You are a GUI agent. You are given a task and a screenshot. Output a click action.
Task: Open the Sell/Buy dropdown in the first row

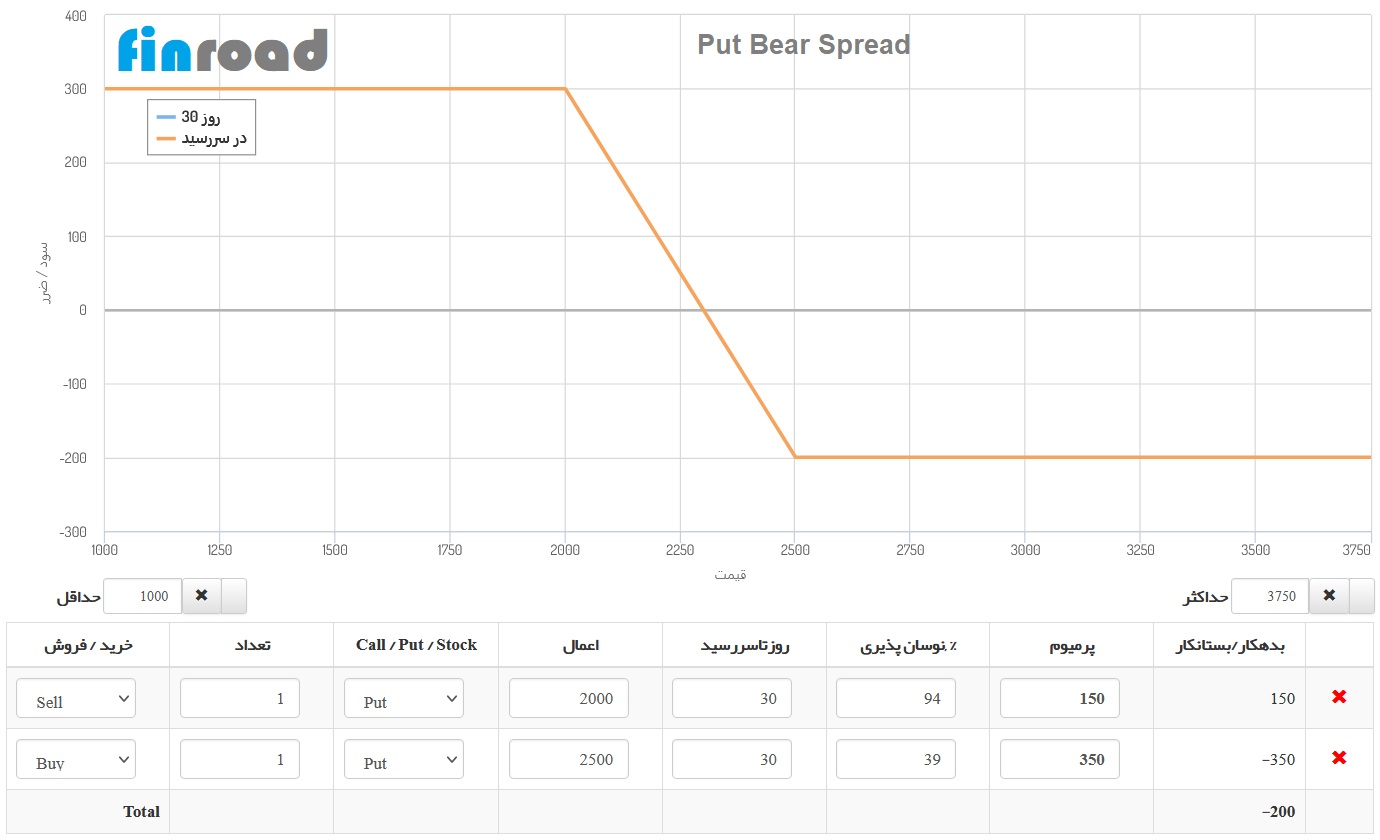coord(75,698)
